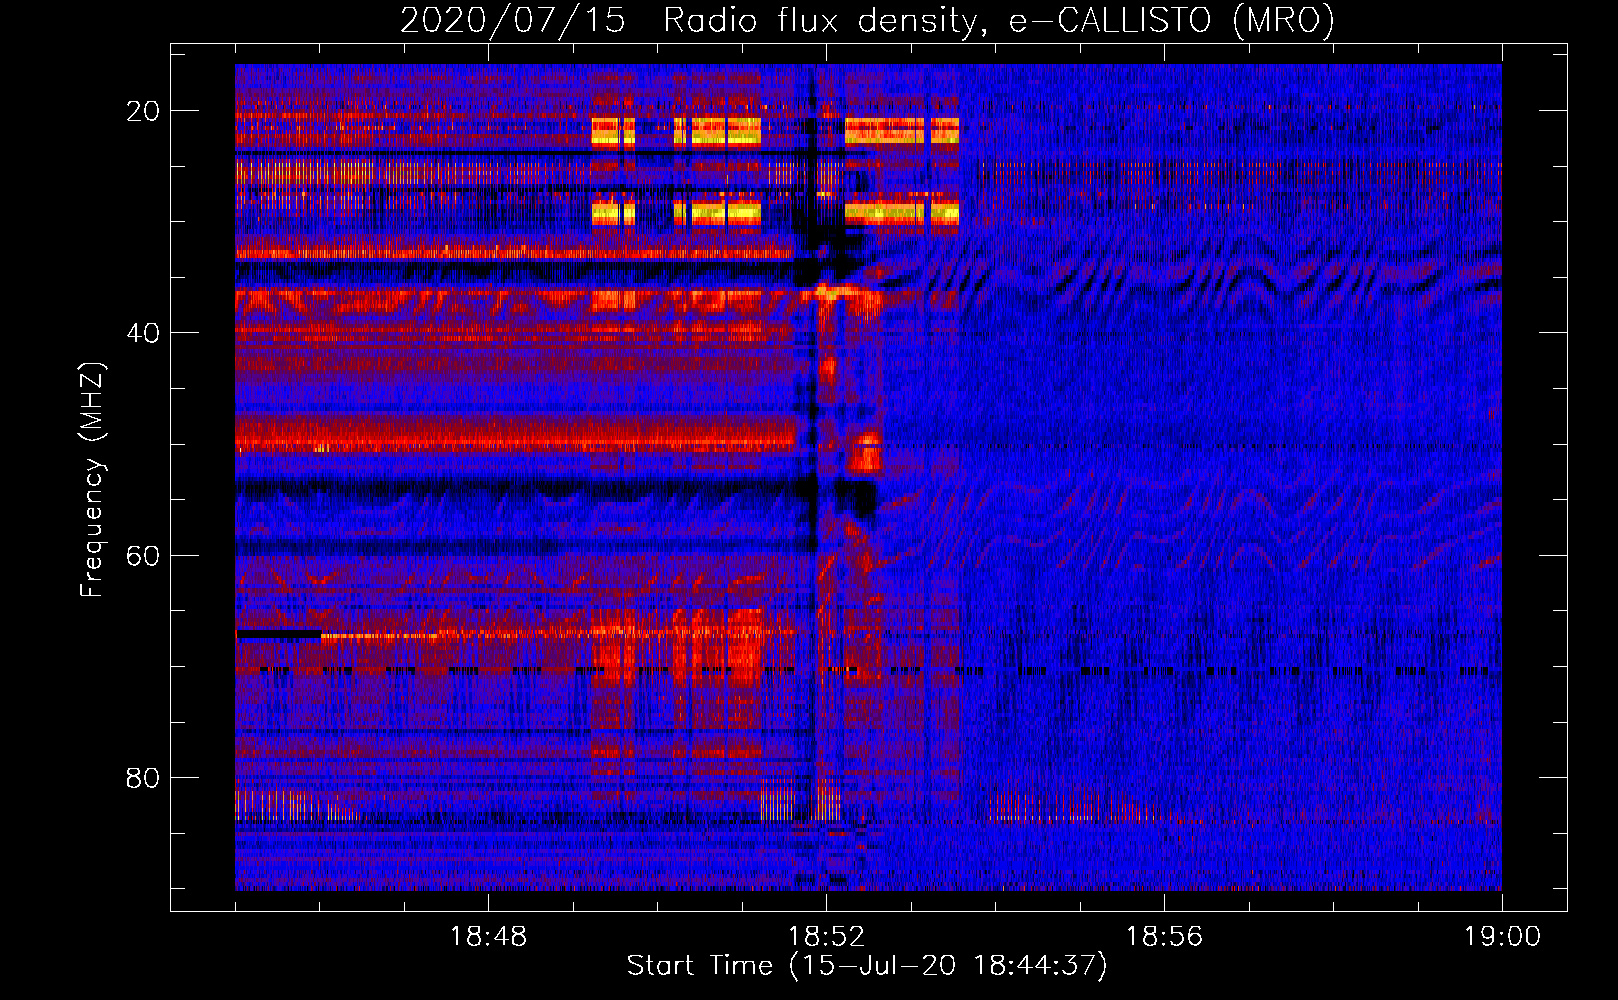
Task: Click the 20 MHz frequency tick label
Action: pyautogui.click(x=143, y=111)
